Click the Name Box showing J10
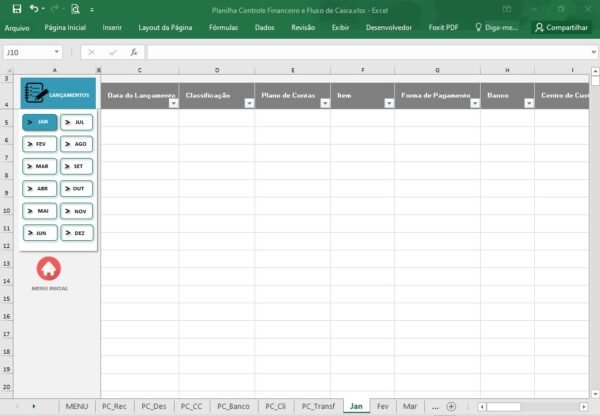 coord(28,52)
